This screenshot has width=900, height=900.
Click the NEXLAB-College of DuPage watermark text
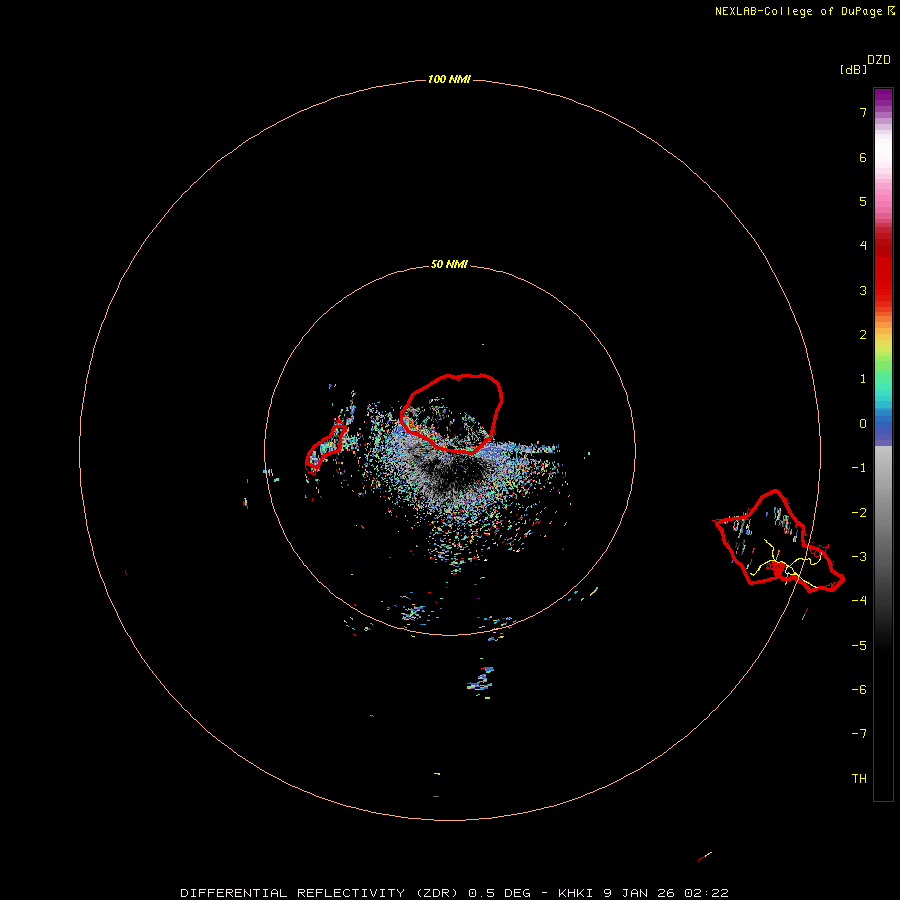tap(805, 11)
